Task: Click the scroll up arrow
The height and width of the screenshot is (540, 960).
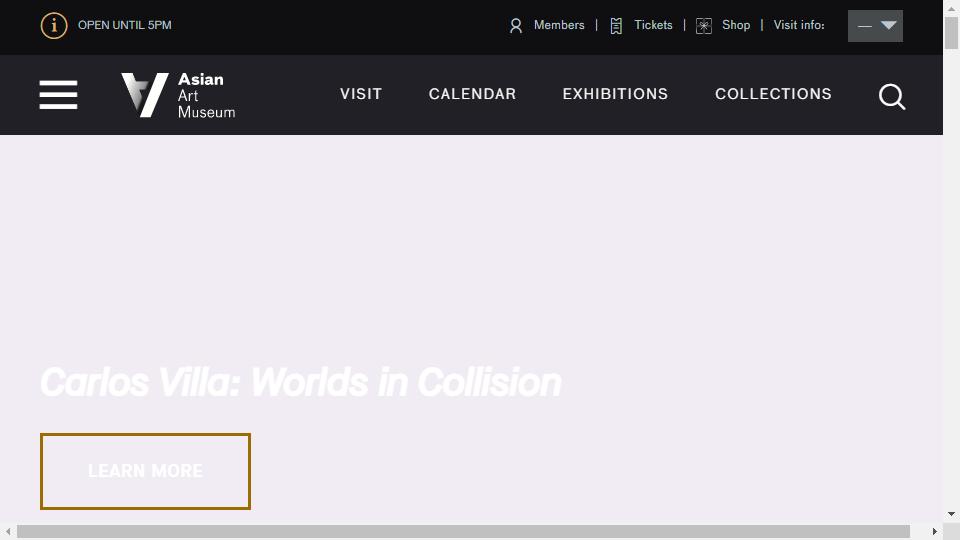Action: (951, 9)
